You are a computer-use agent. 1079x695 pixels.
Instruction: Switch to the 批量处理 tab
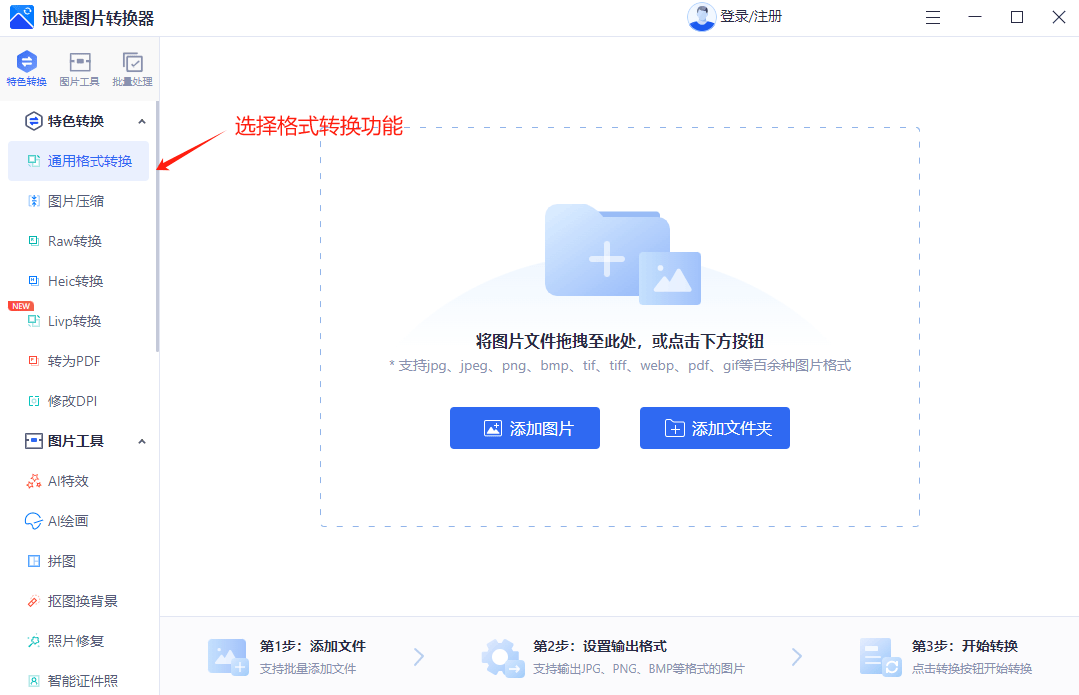(131, 66)
